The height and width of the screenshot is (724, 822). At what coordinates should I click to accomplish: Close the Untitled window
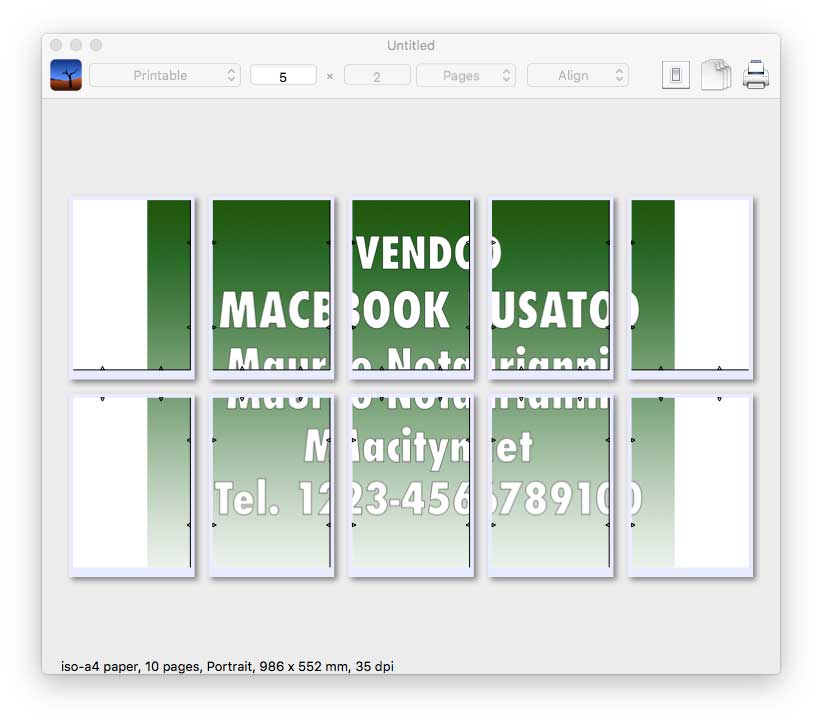point(56,45)
